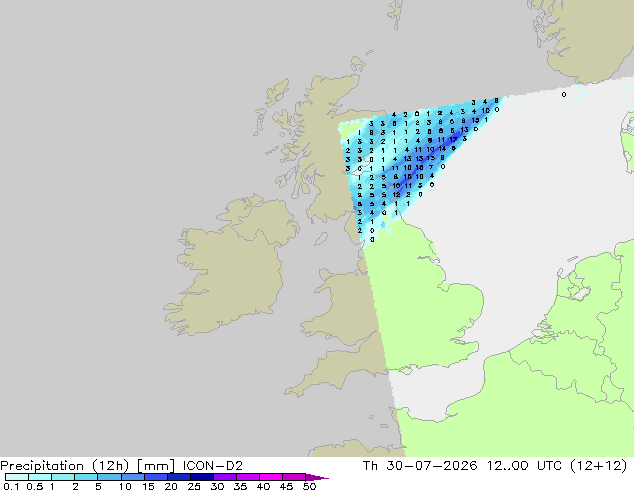Select the 35–40 mm violet legend swatch

tap(248, 477)
